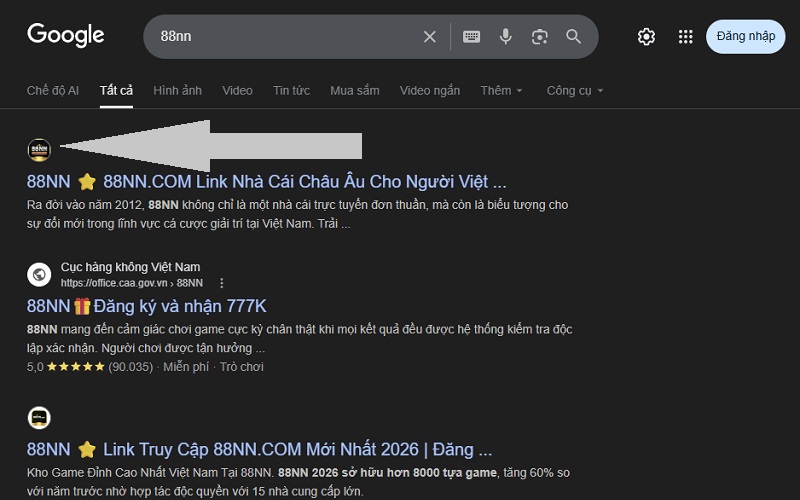
Task: Open the Video ngắn tab
Action: [430, 91]
